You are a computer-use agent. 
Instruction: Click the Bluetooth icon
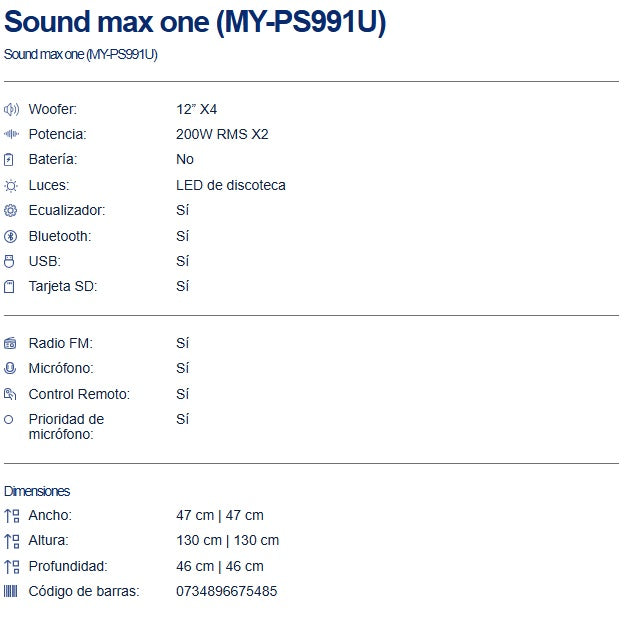tap(10, 236)
